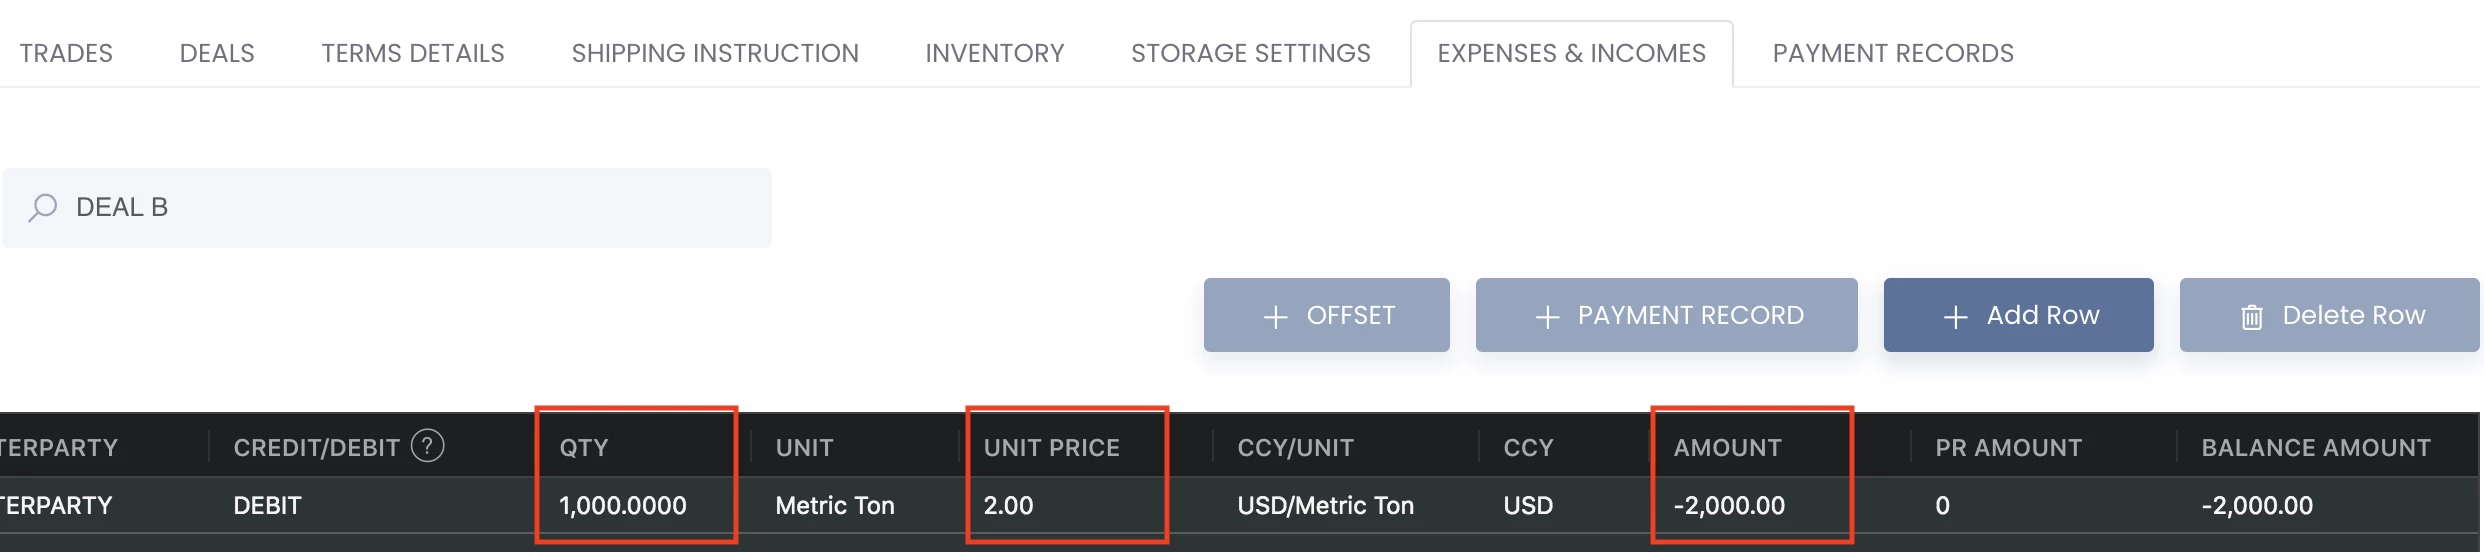The image size is (2484, 552).
Task: Click the plus icon on PAYMENT RECORD
Action: coord(1547,317)
